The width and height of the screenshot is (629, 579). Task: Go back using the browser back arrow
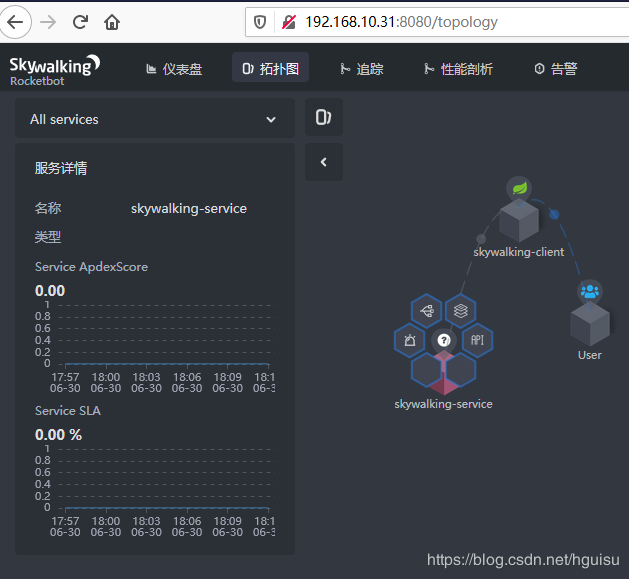[15, 22]
